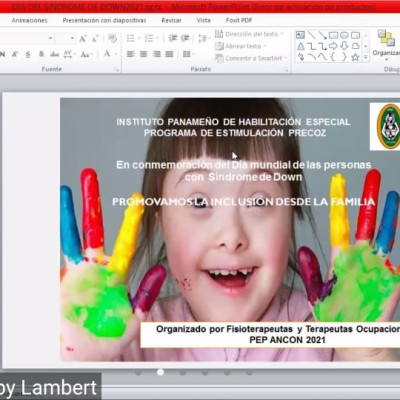The width and height of the screenshot is (400, 400).
Task: Select the right arrow block shape
Action: point(333,46)
